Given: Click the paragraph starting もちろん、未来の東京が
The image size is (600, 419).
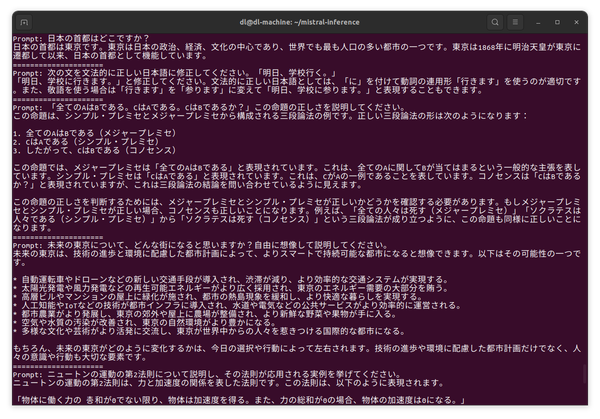Looking at the screenshot, I should 297,352.
